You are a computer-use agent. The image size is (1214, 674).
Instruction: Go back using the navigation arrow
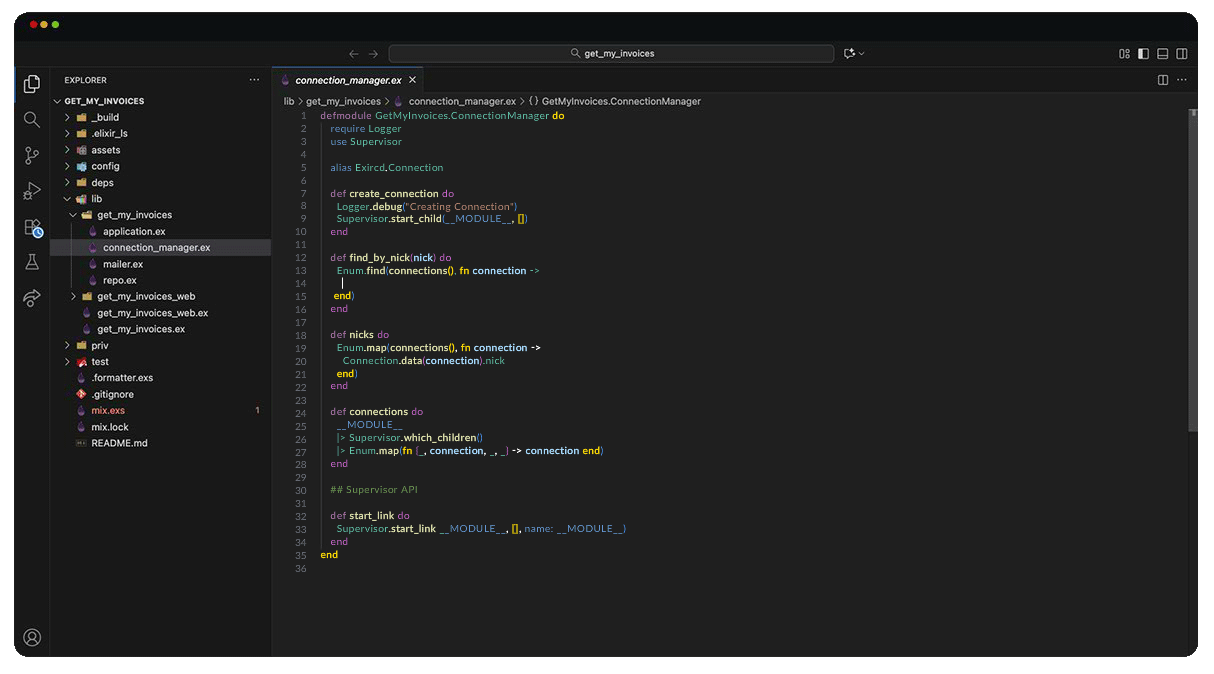point(353,53)
